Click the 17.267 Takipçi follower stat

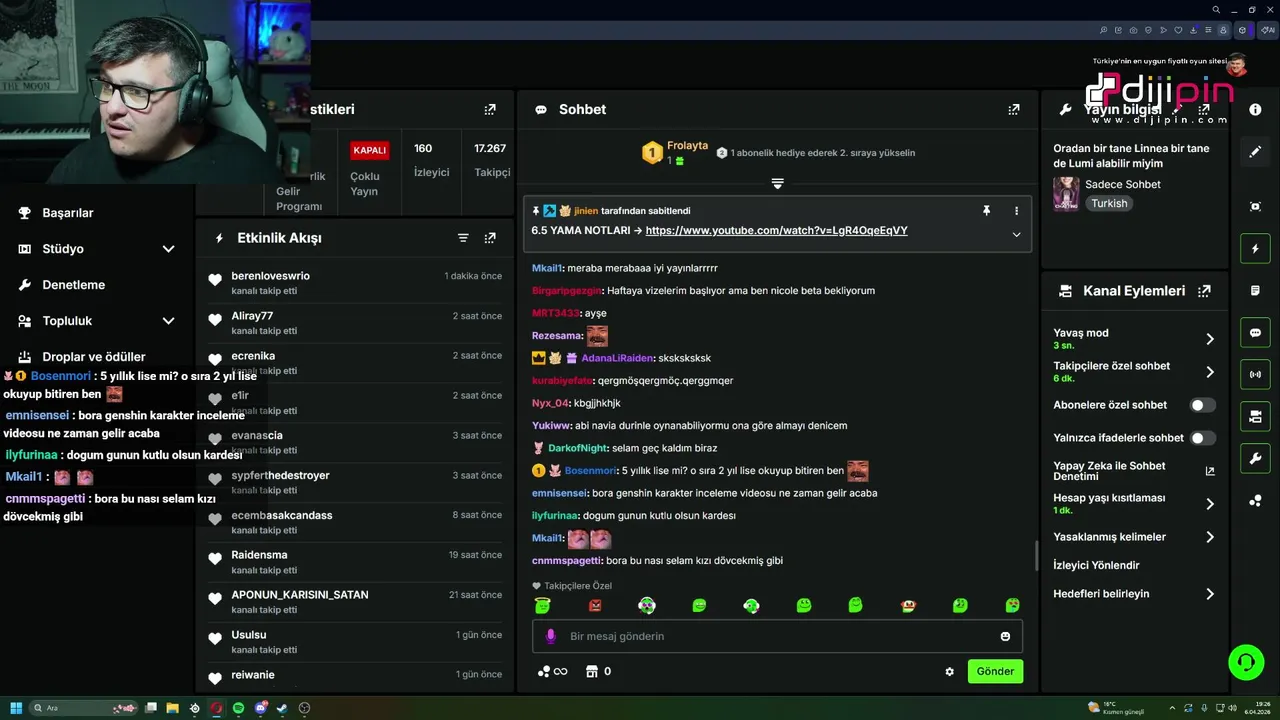point(491,160)
